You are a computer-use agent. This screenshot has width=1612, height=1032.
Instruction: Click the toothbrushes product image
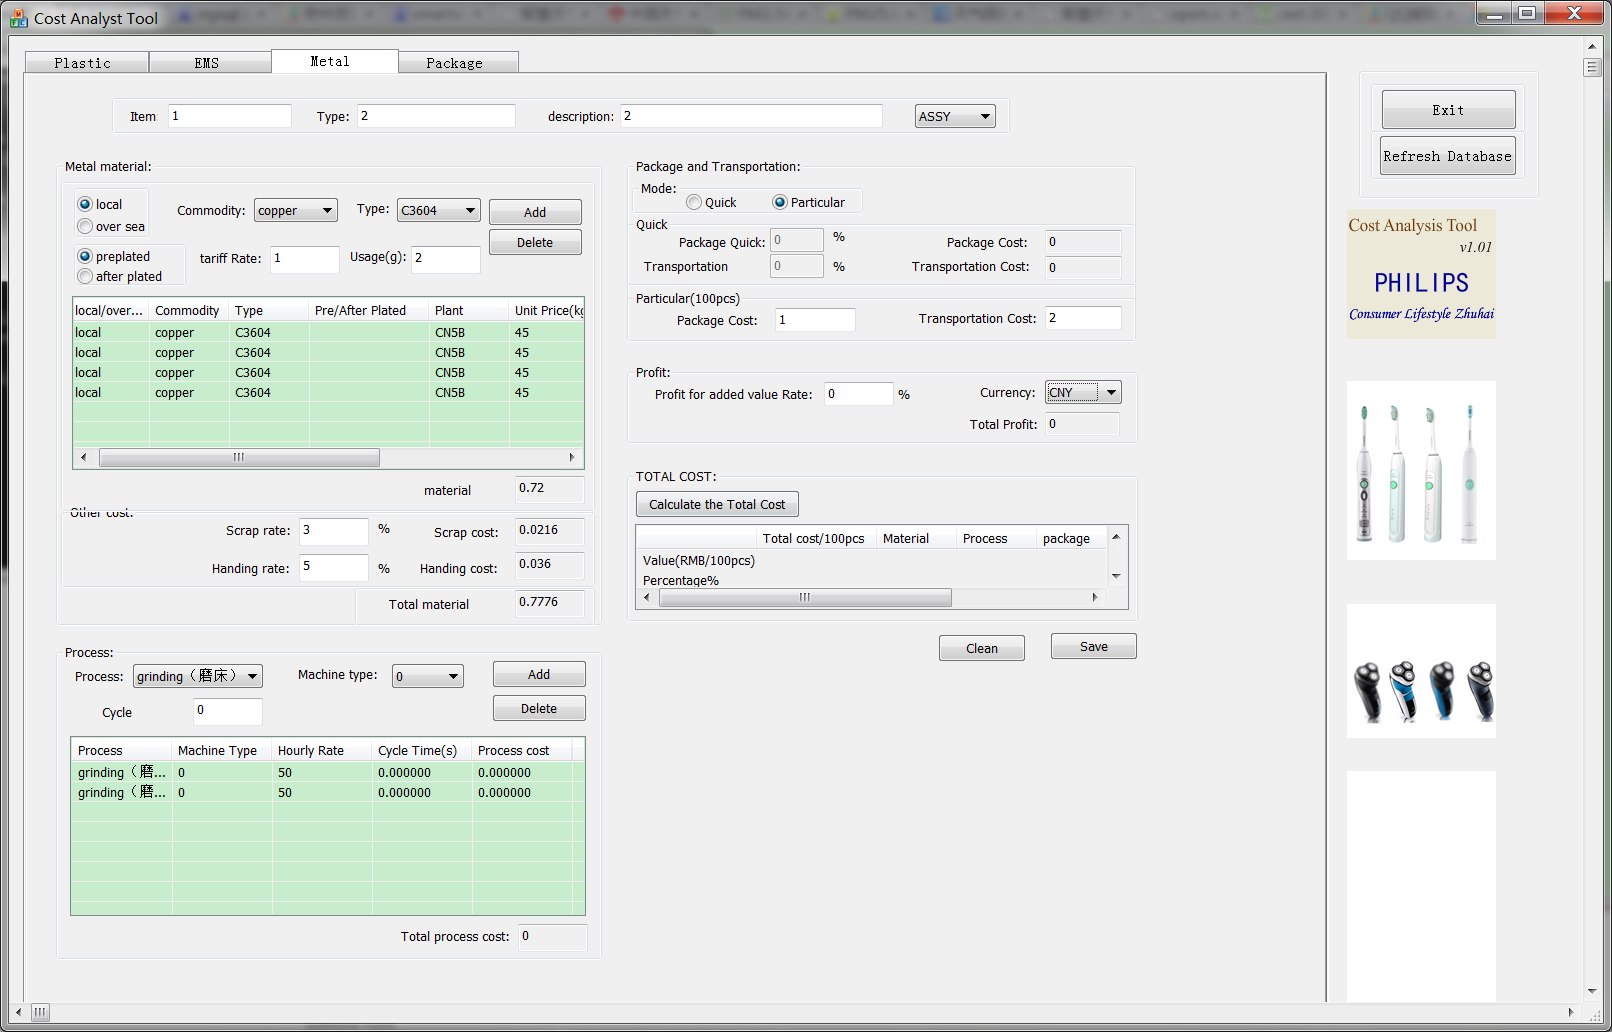1421,470
